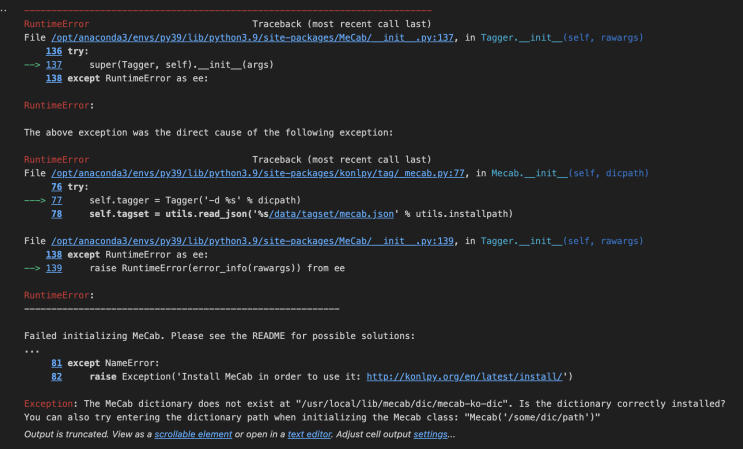Jump to line 139 raise RuntimeError
The height and width of the screenshot is (449, 743).
click(x=54, y=268)
